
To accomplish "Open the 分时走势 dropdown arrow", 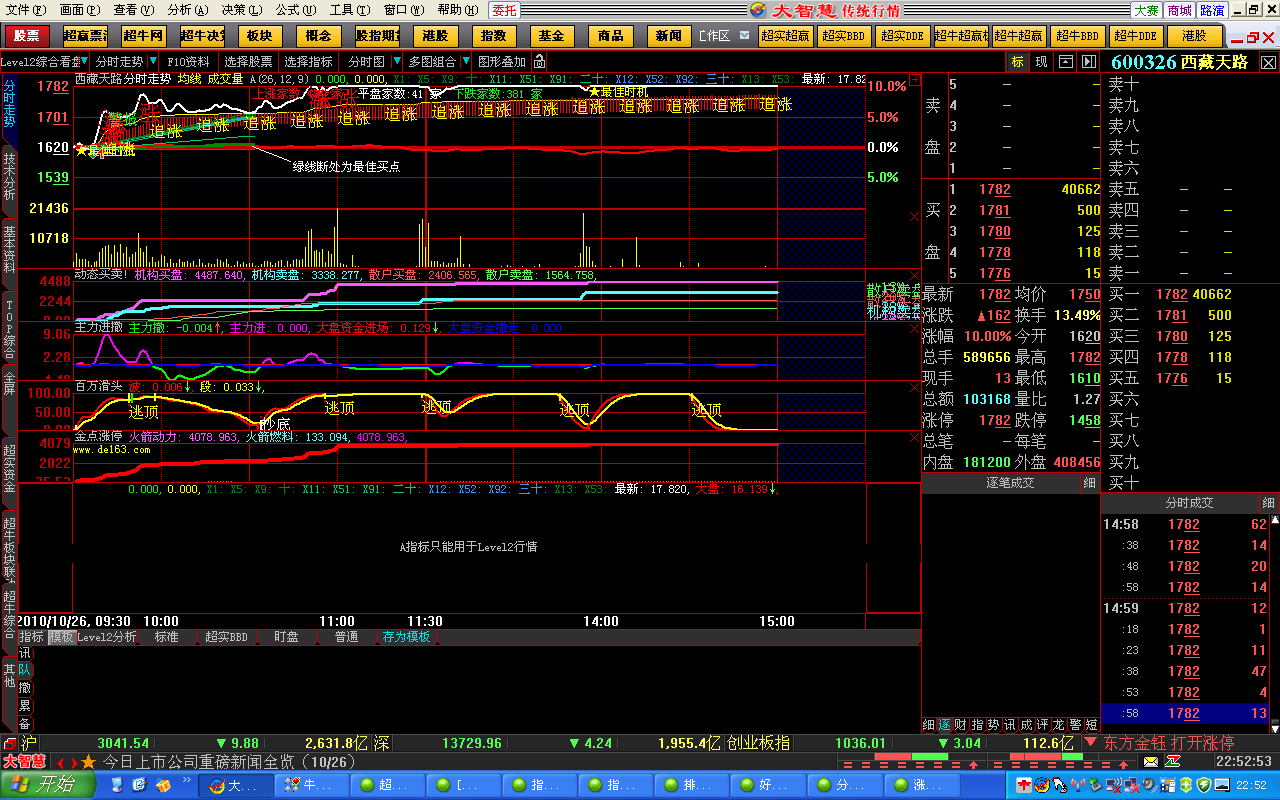I will click(153, 62).
